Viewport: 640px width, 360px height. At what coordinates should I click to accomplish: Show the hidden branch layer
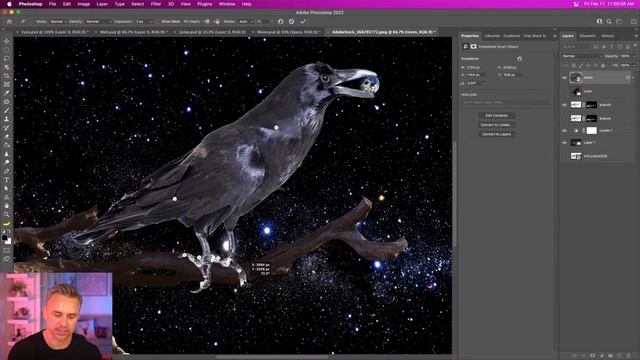[x=564, y=118]
